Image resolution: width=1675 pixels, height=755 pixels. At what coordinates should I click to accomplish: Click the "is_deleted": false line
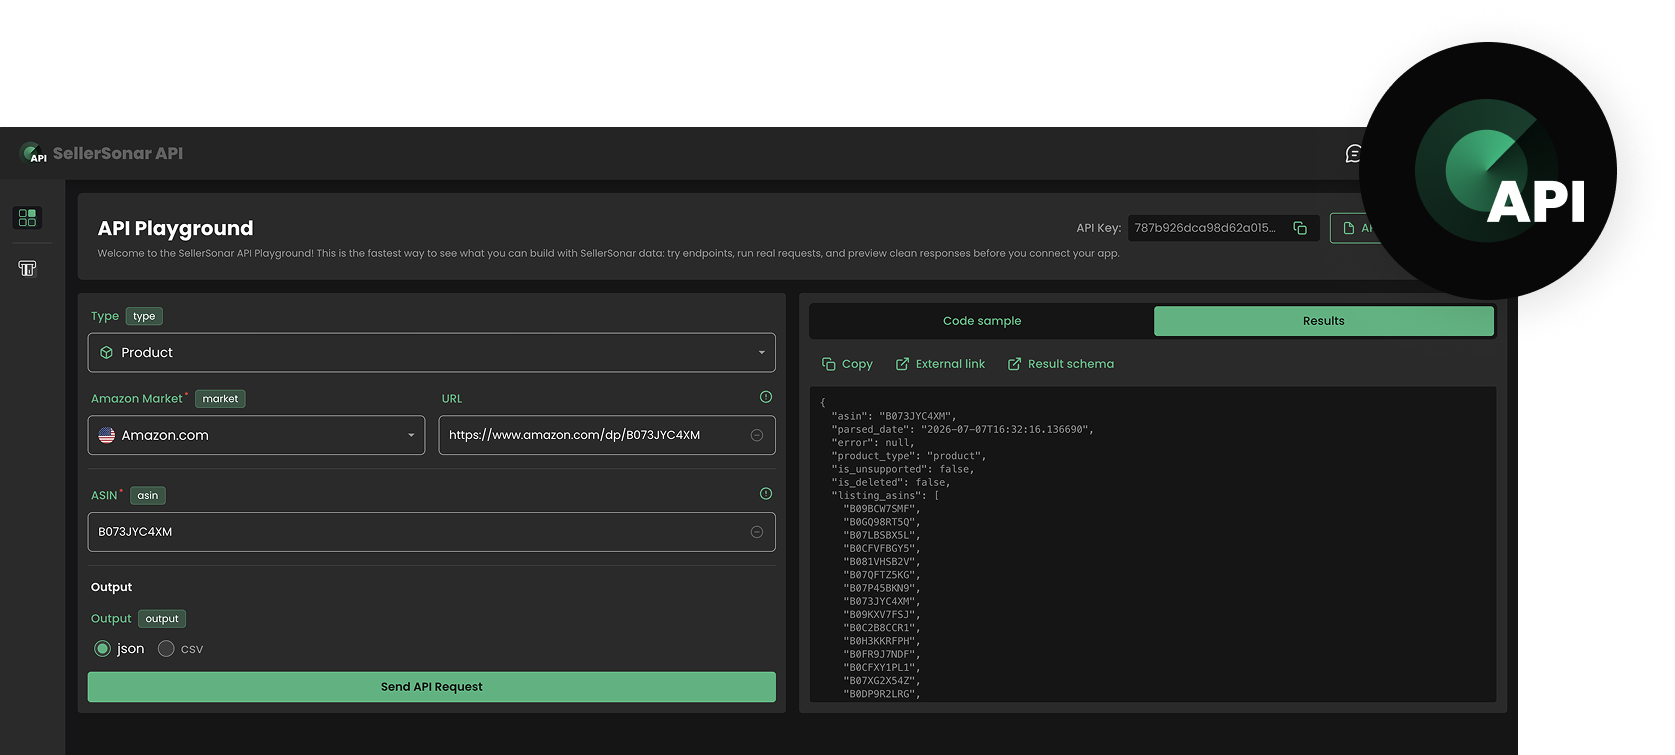[x=890, y=482]
